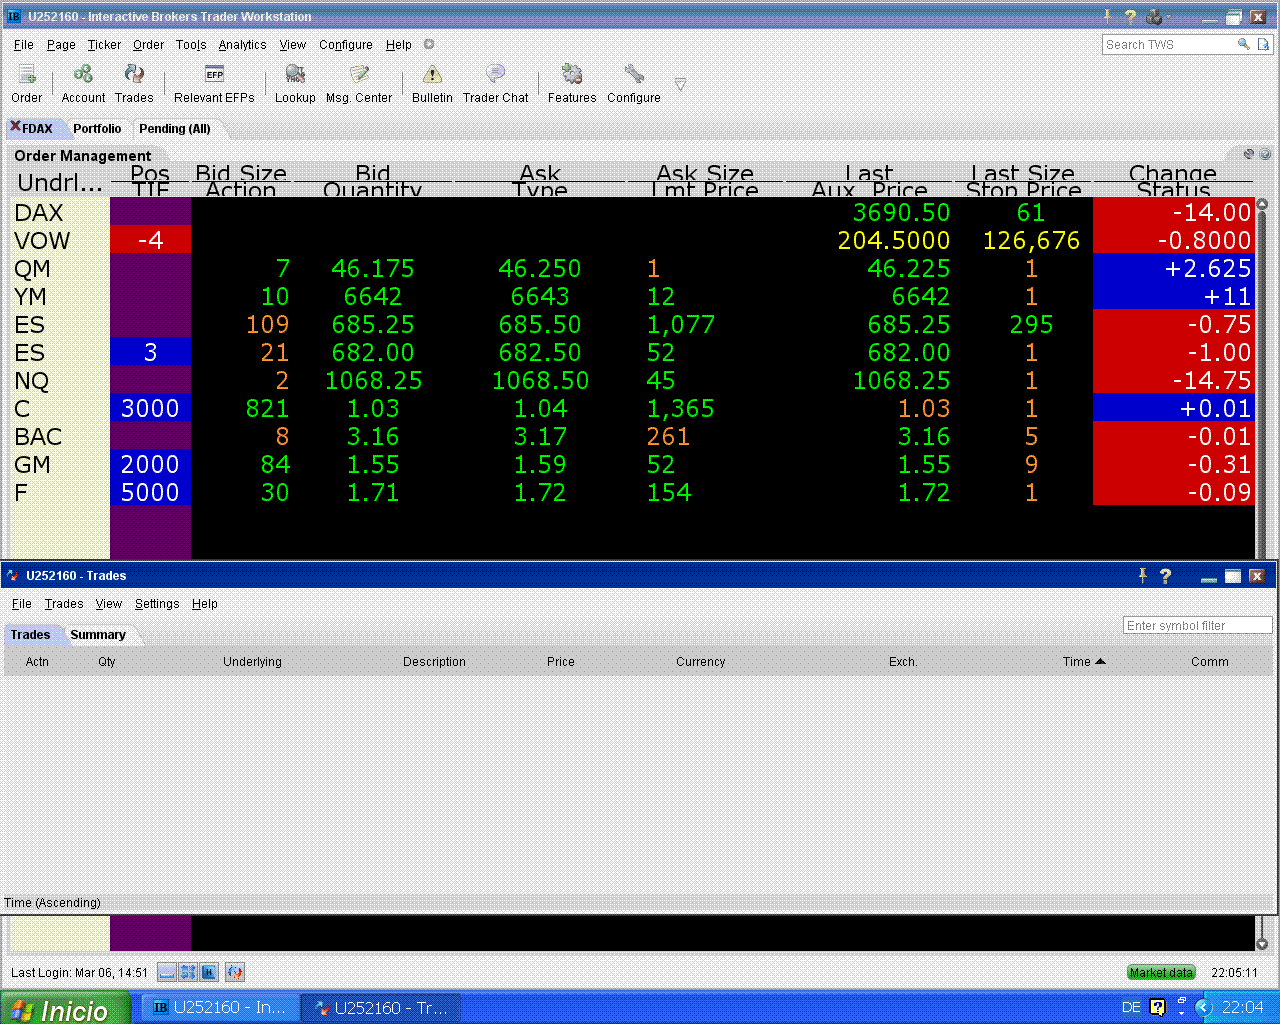Open Relevant EFPs tool
Image resolution: width=1280 pixels, height=1024 pixels.
click(214, 84)
